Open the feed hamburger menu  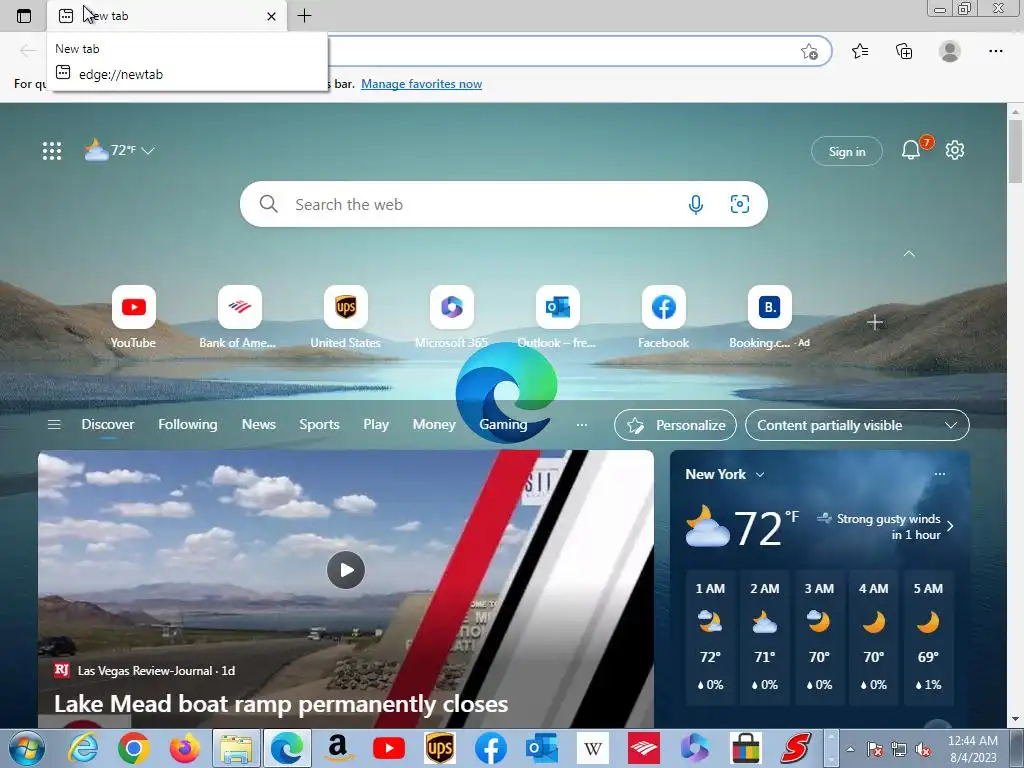tap(54, 425)
